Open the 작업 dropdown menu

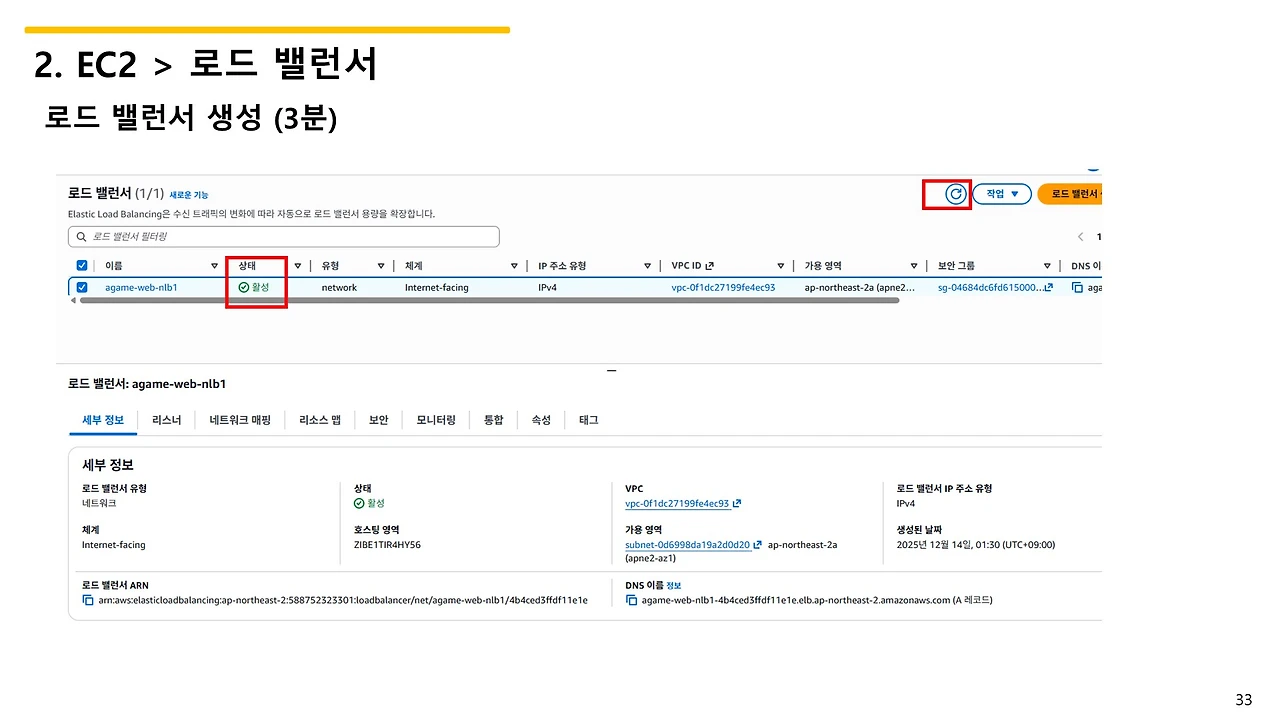(x=1002, y=194)
